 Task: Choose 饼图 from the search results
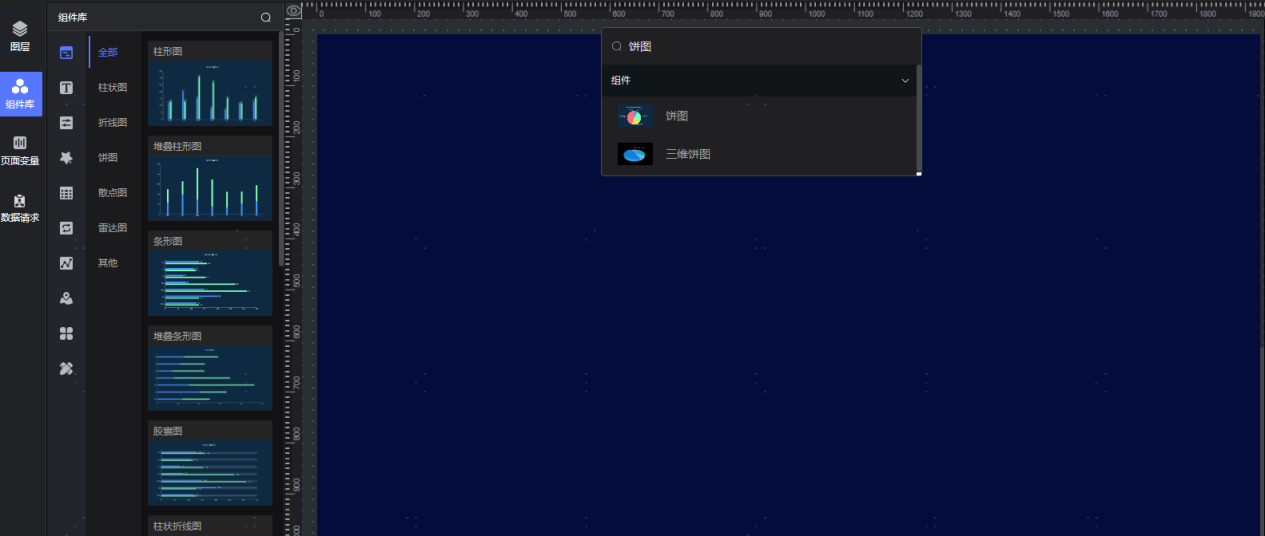coord(677,116)
